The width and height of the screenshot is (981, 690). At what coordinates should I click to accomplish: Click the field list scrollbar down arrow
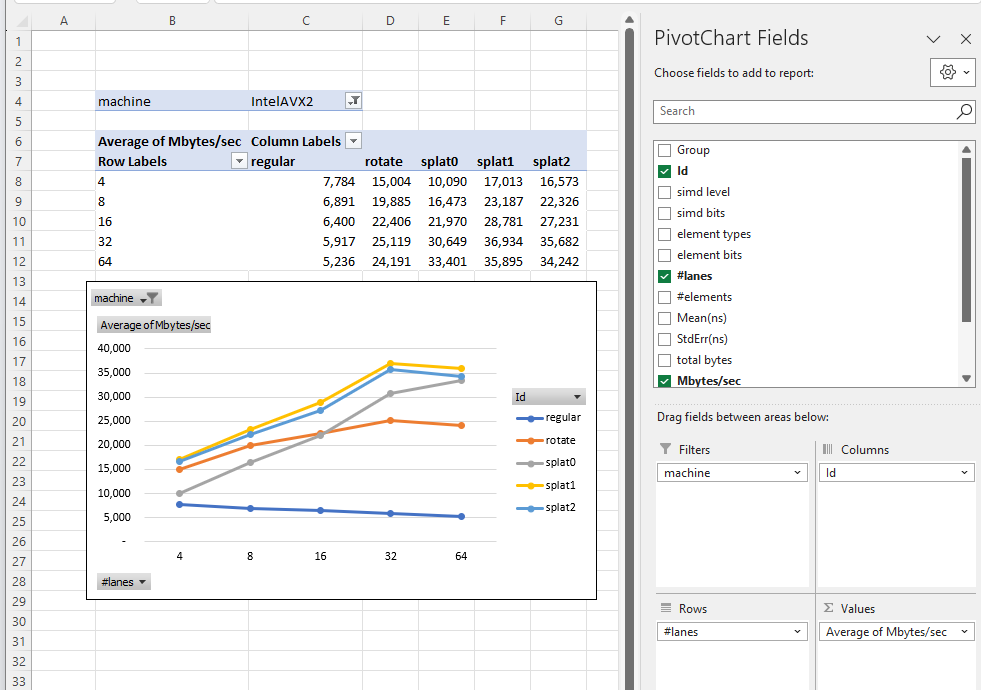(966, 379)
